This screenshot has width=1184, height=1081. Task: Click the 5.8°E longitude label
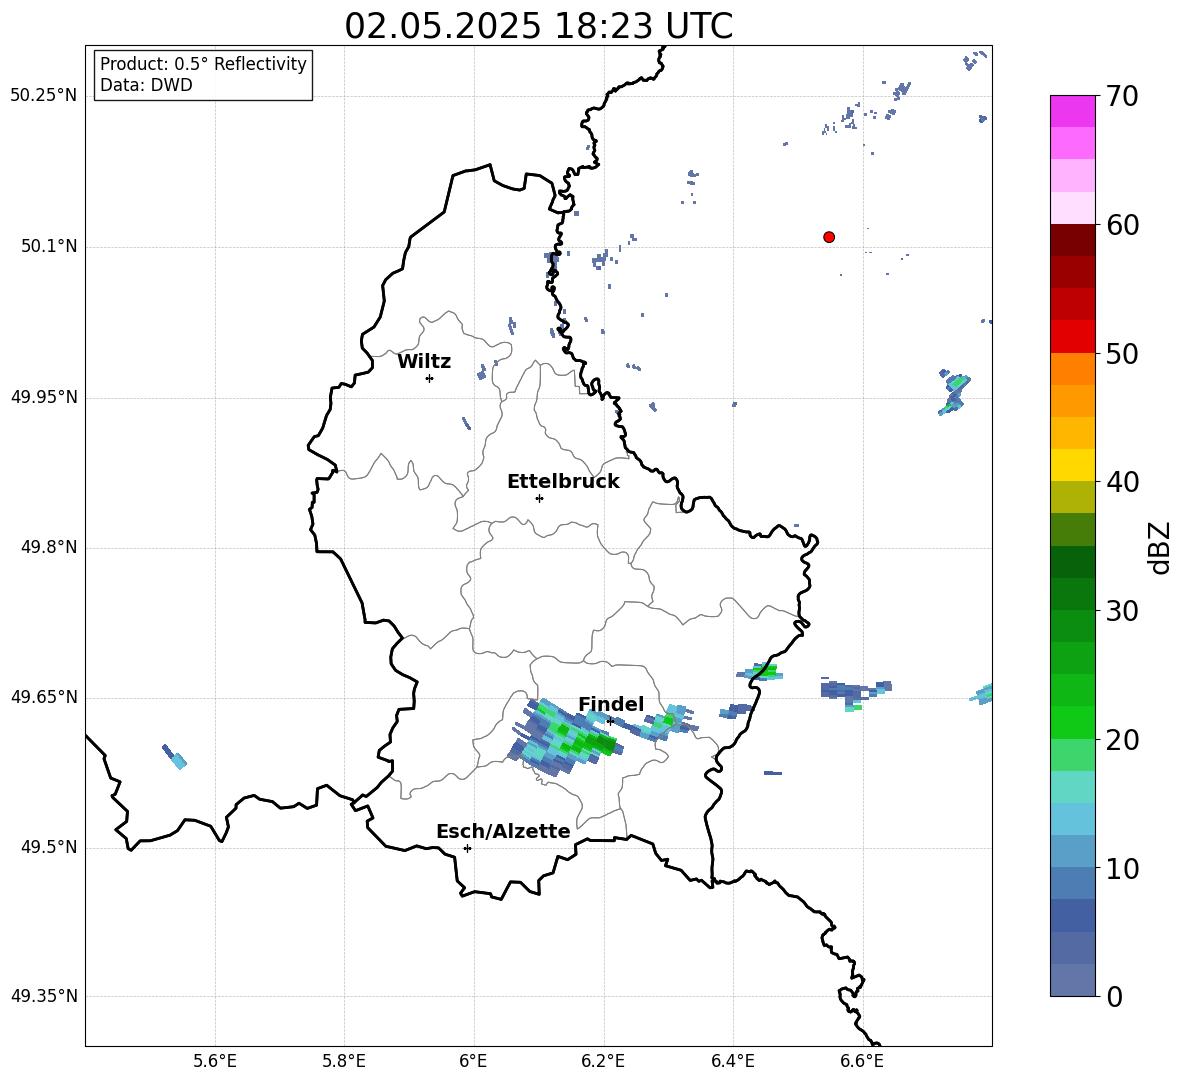coord(344,1062)
